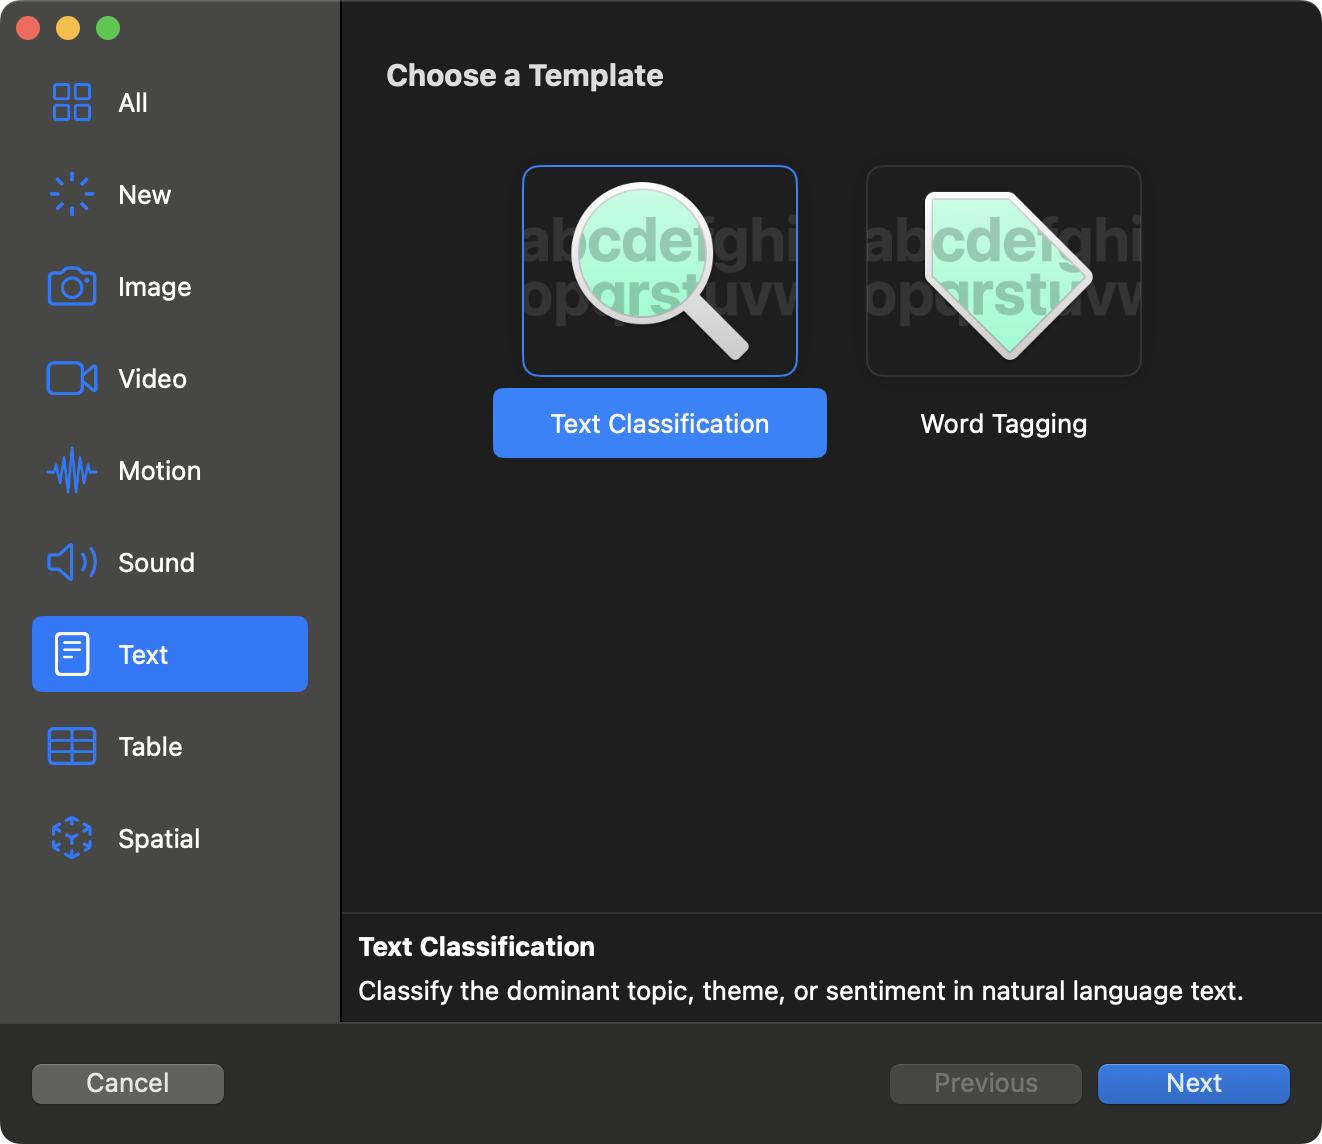
Task: Click the Text Classification label
Action: click(660, 423)
